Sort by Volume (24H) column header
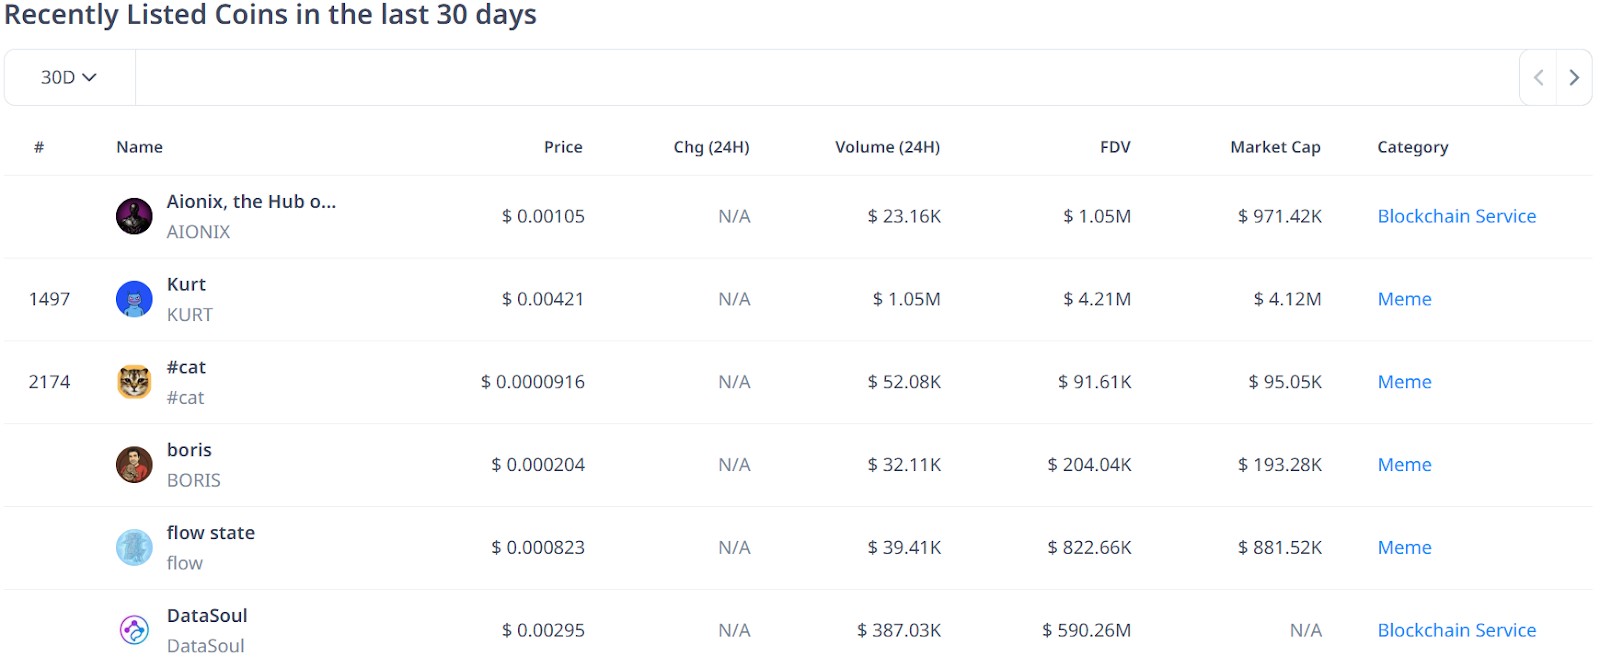The image size is (1600, 668). click(887, 147)
